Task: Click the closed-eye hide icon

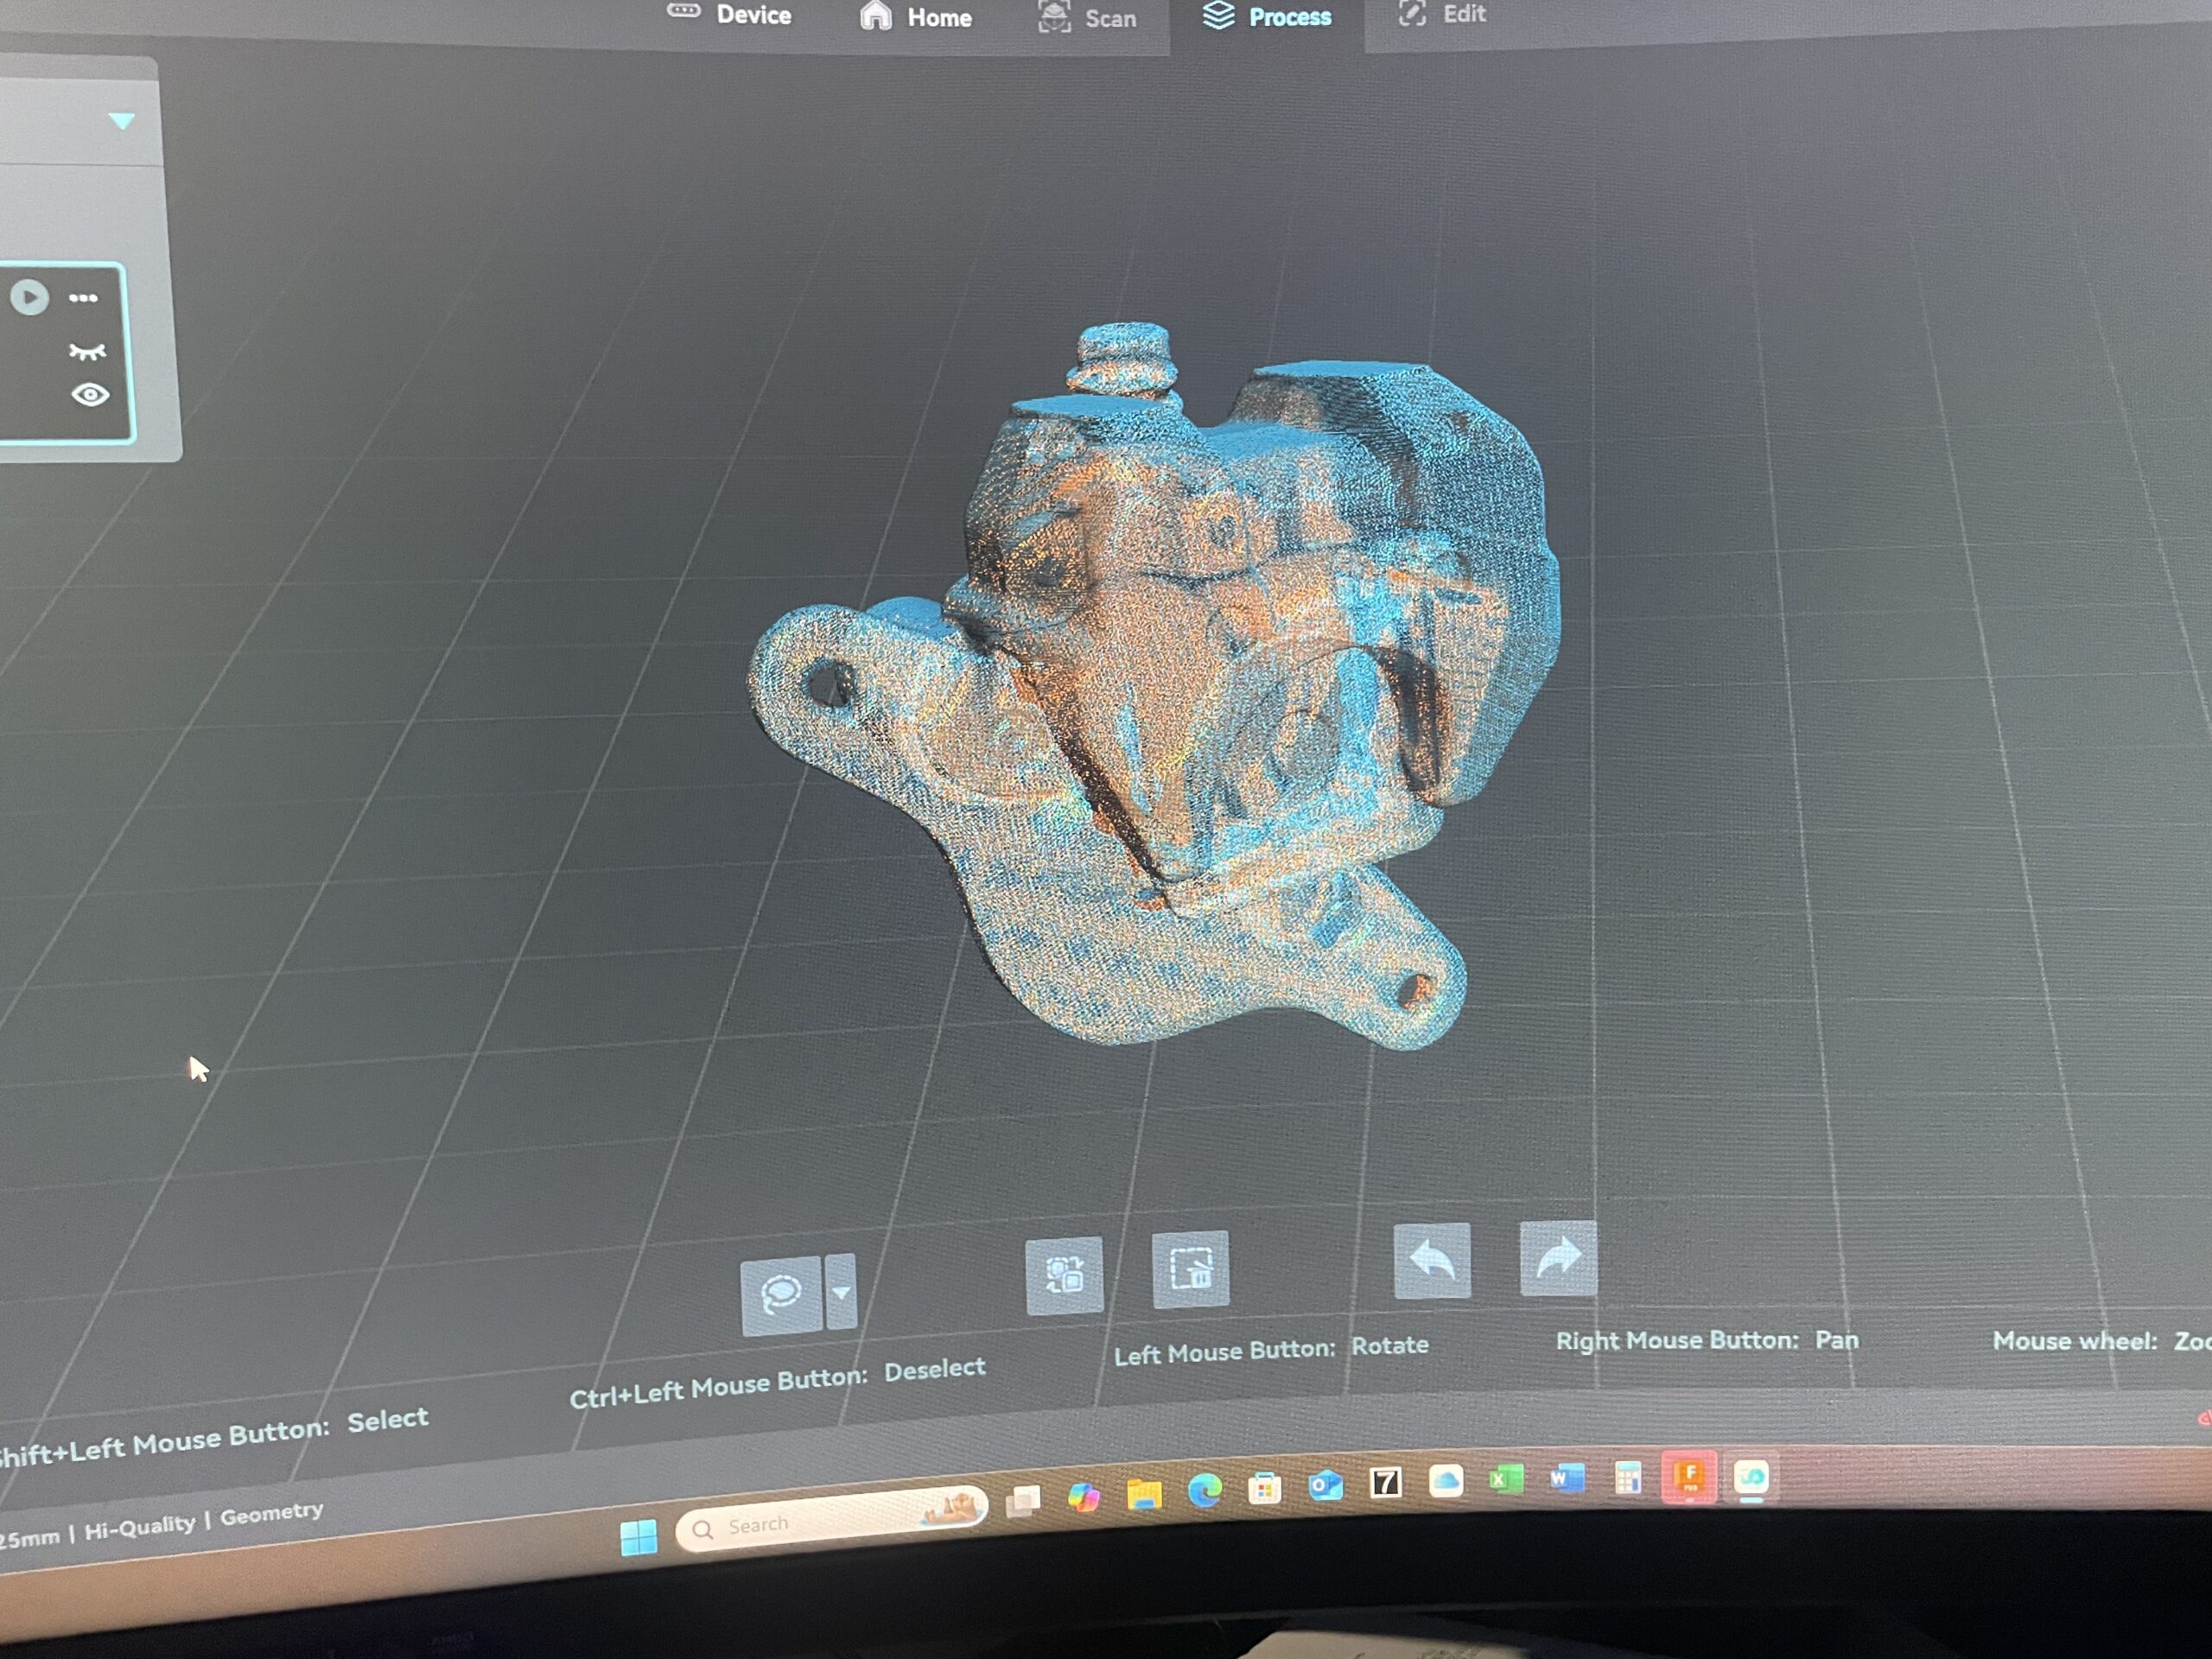Action: (x=88, y=351)
